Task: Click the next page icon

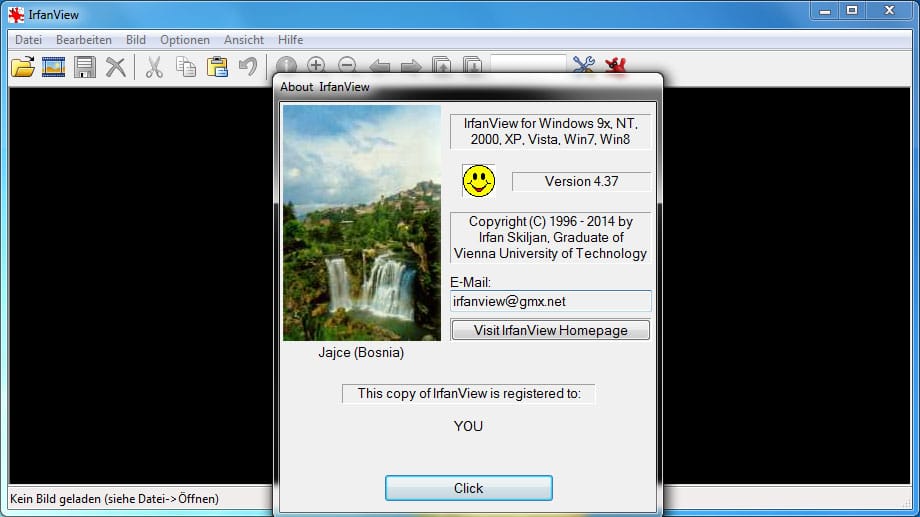Action: click(472, 65)
